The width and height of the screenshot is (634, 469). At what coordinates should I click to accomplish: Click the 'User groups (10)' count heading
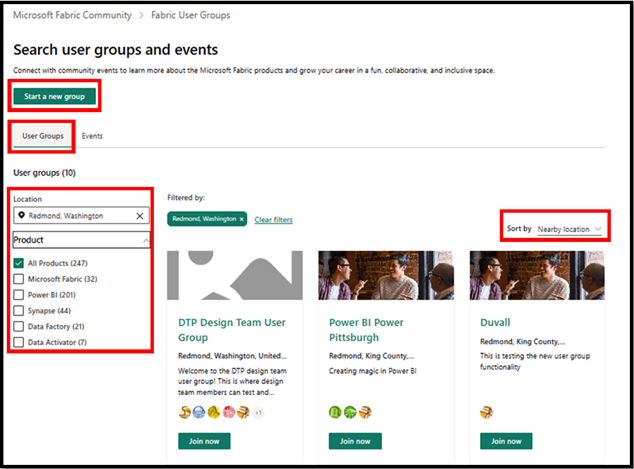44,173
